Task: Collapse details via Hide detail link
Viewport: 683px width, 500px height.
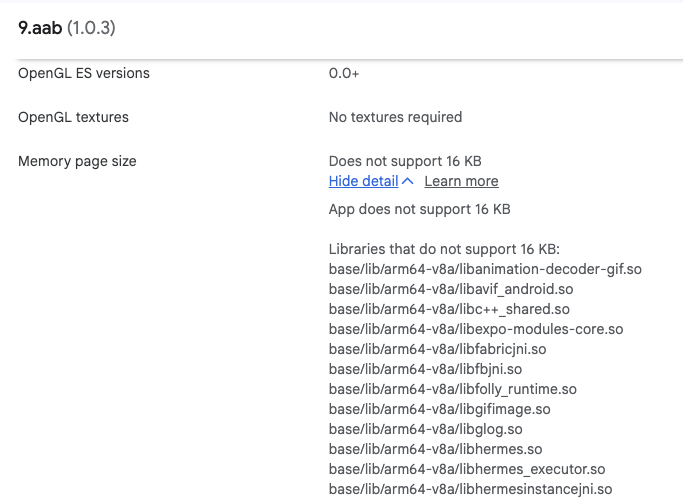Action: [363, 181]
